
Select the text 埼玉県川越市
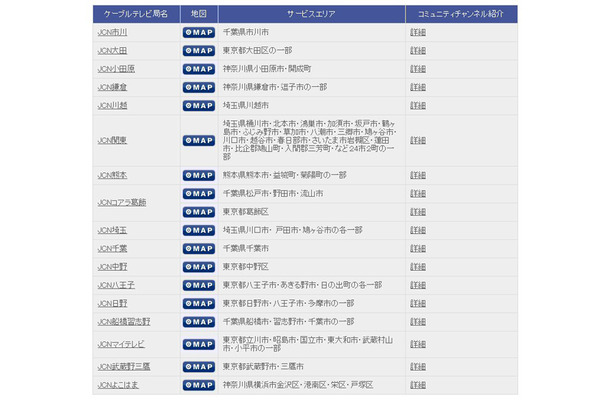pyautogui.click(x=245, y=105)
